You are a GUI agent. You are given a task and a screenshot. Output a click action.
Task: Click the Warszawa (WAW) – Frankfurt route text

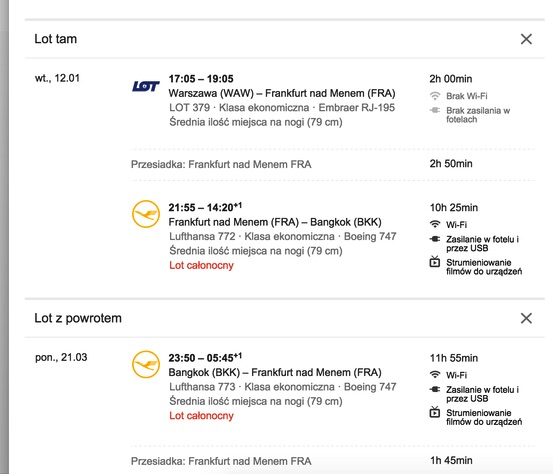click(x=282, y=93)
